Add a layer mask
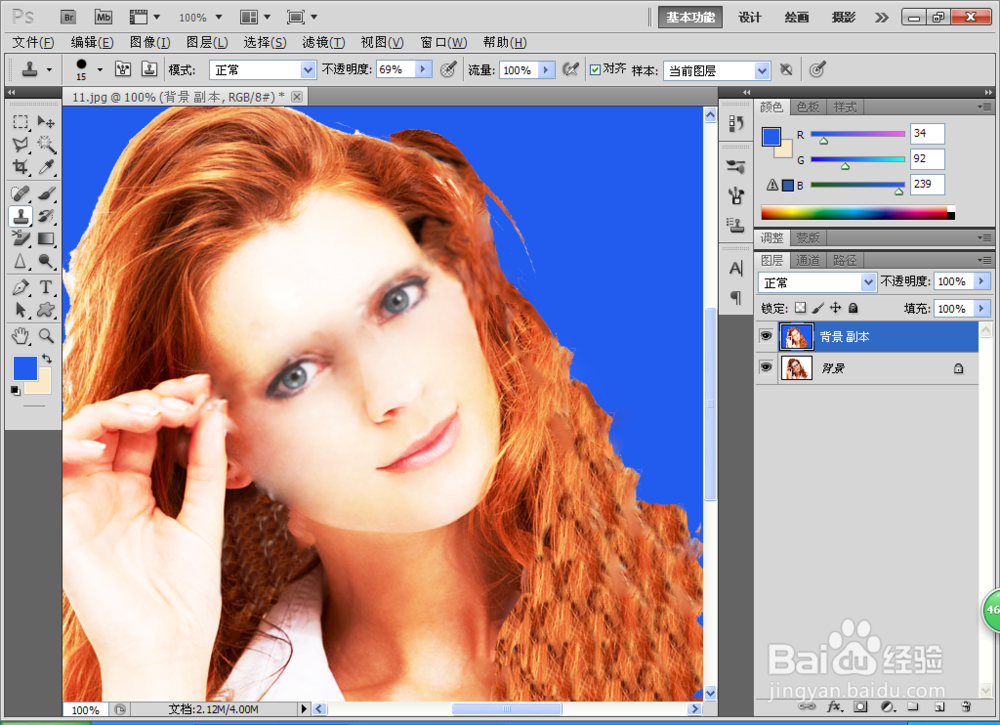 861,707
